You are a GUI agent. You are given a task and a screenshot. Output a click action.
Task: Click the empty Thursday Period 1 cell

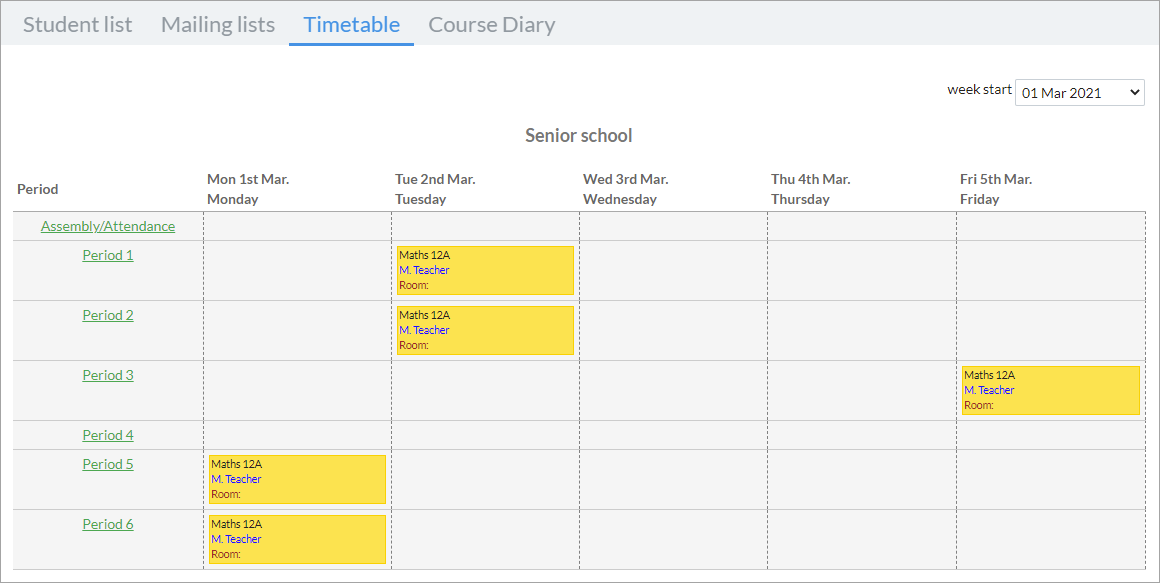[x=862, y=271]
